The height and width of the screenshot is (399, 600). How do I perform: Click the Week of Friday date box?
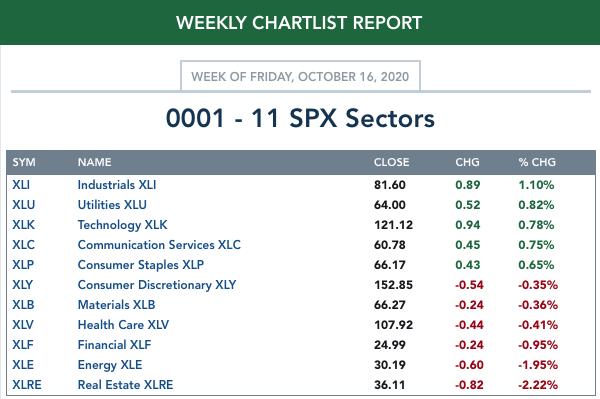(300, 76)
